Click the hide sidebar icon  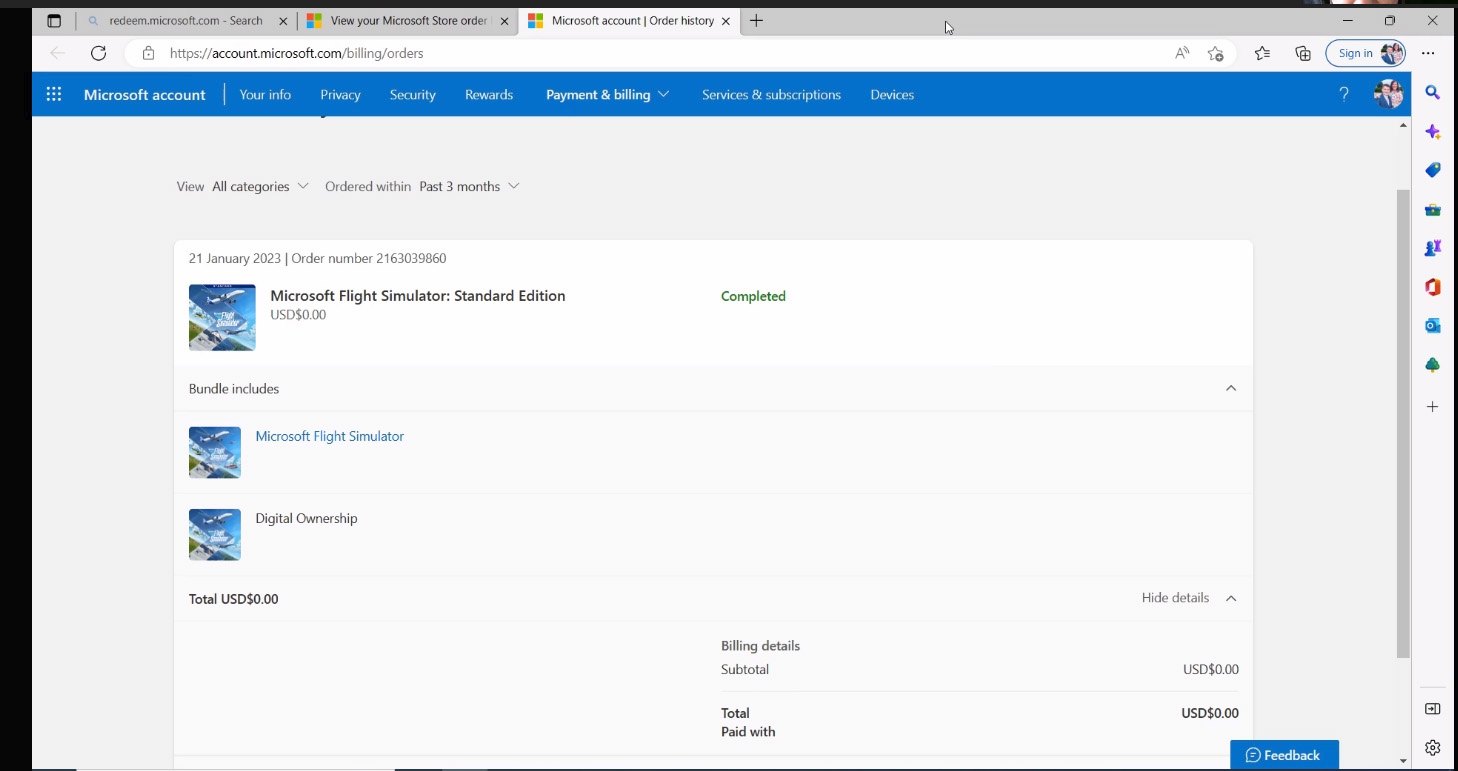(x=1432, y=709)
